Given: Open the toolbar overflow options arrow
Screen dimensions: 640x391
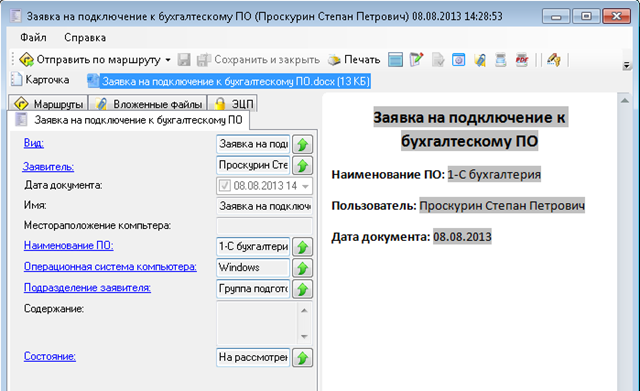Looking at the screenshot, I should point(627,65).
